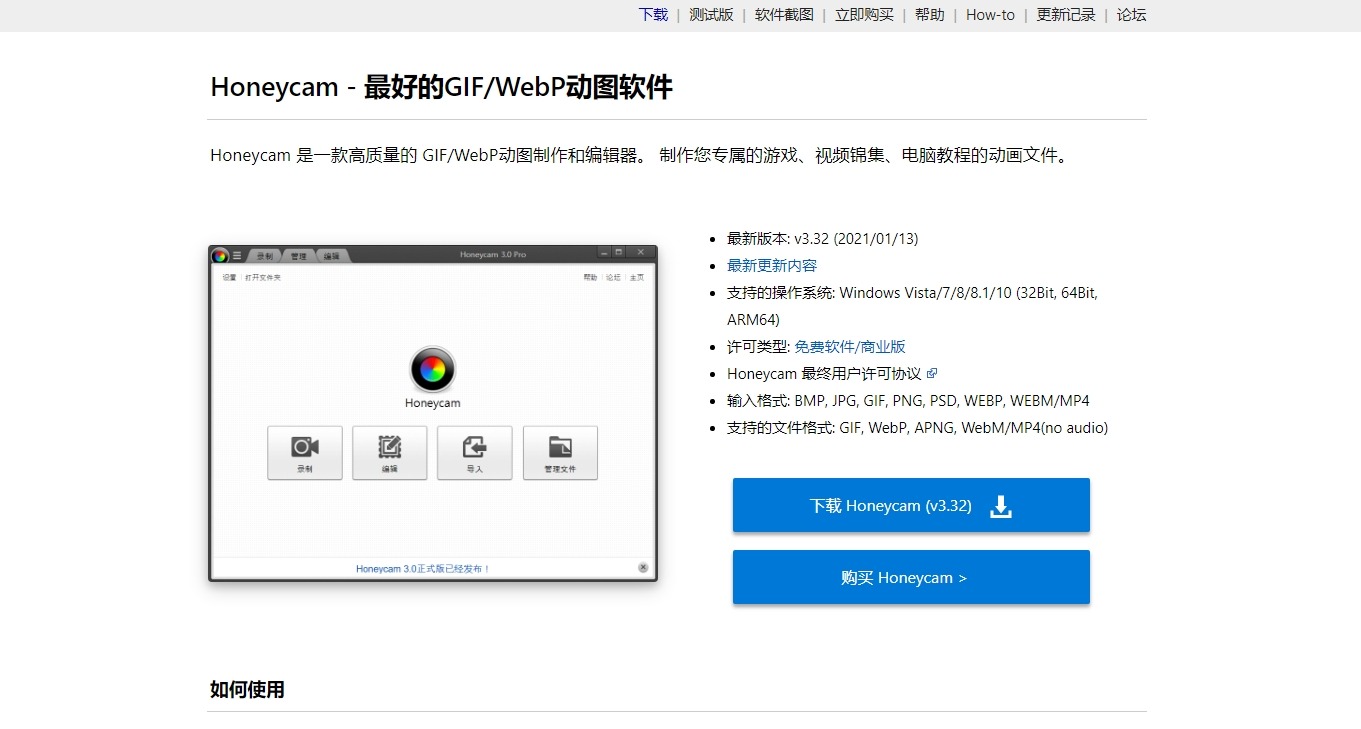Image resolution: width=1361 pixels, height=729 pixels.
Task: Click the large color-wheel Honeycam logo
Action: (433, 370)
